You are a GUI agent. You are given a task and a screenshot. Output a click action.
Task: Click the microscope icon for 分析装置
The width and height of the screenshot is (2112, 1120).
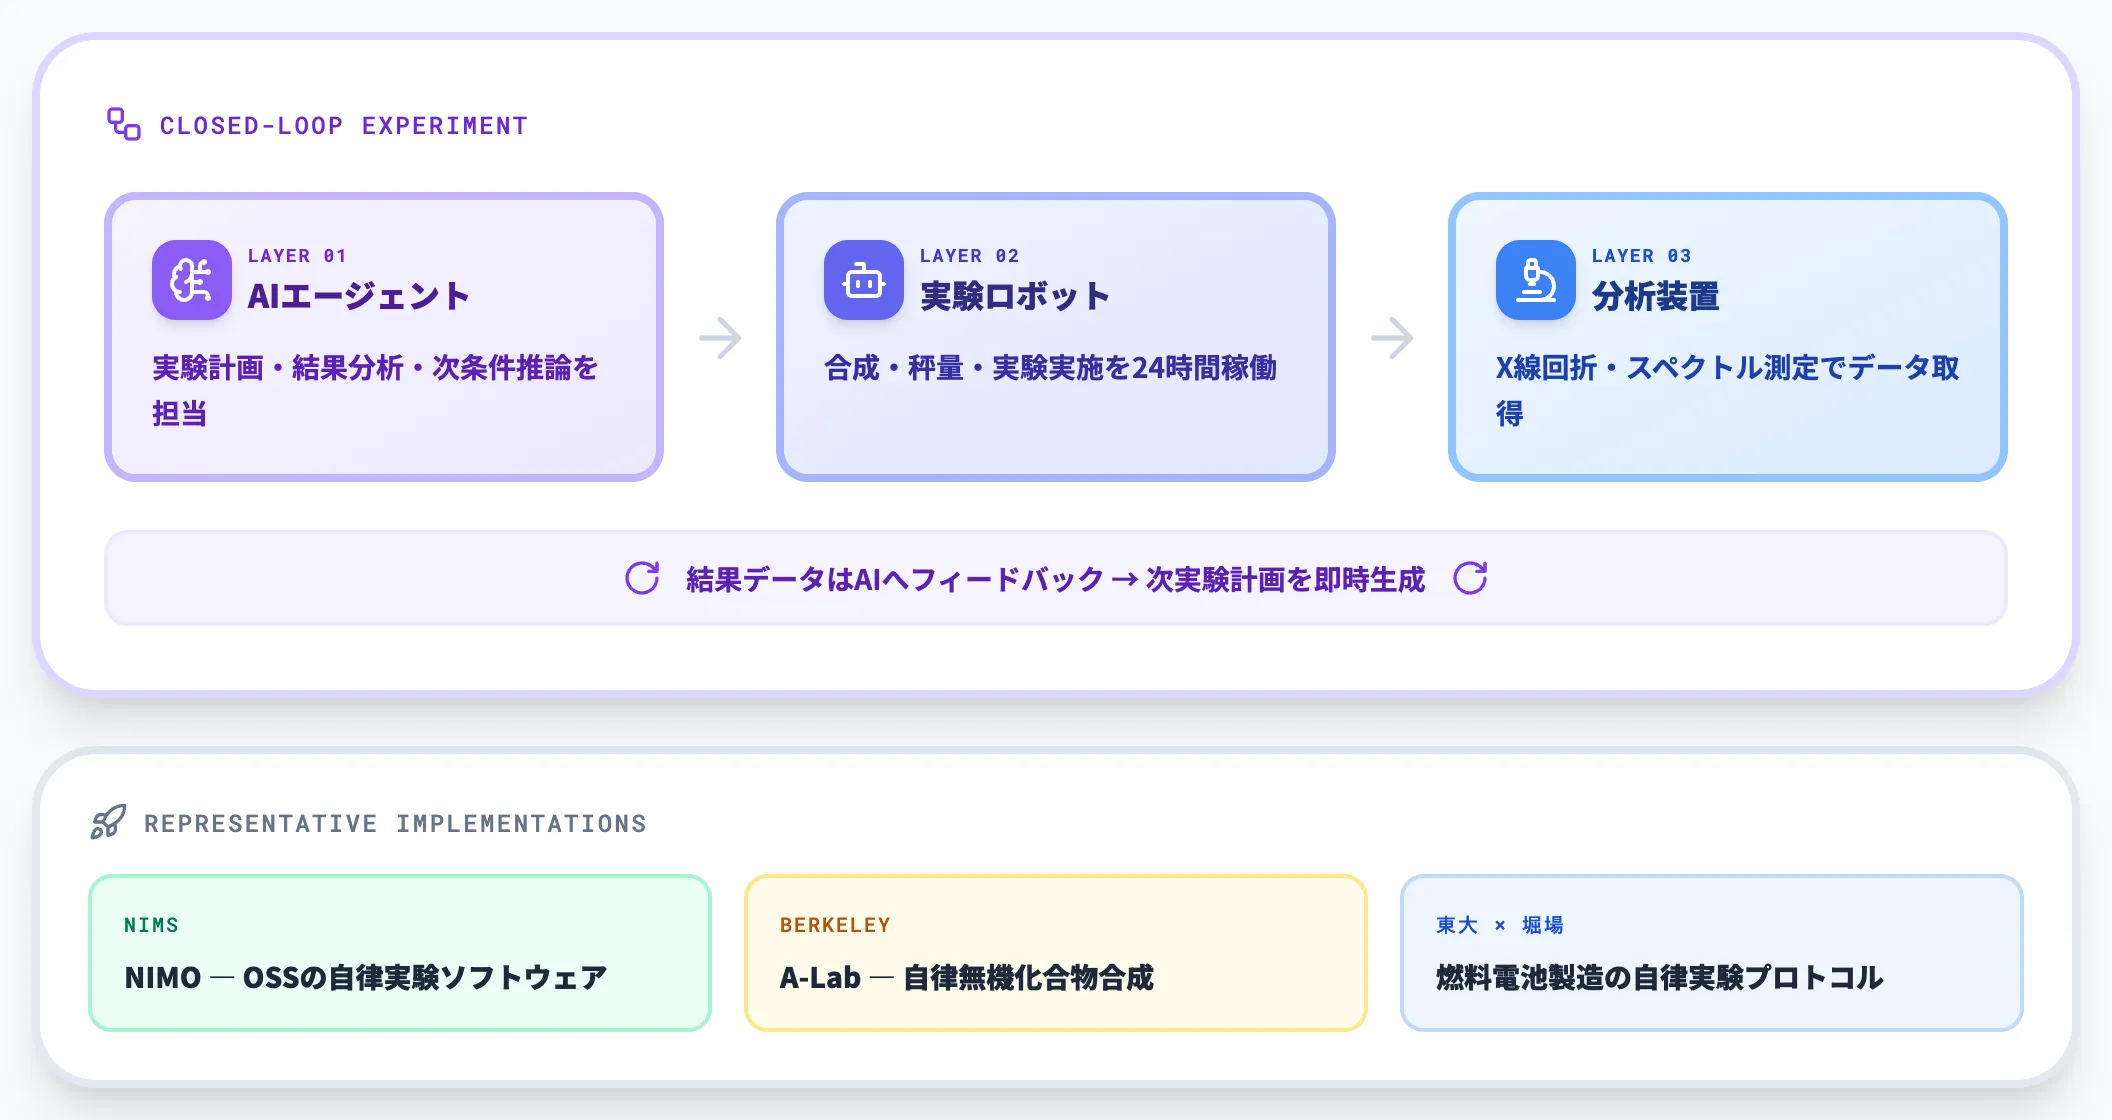(1536, 280)
